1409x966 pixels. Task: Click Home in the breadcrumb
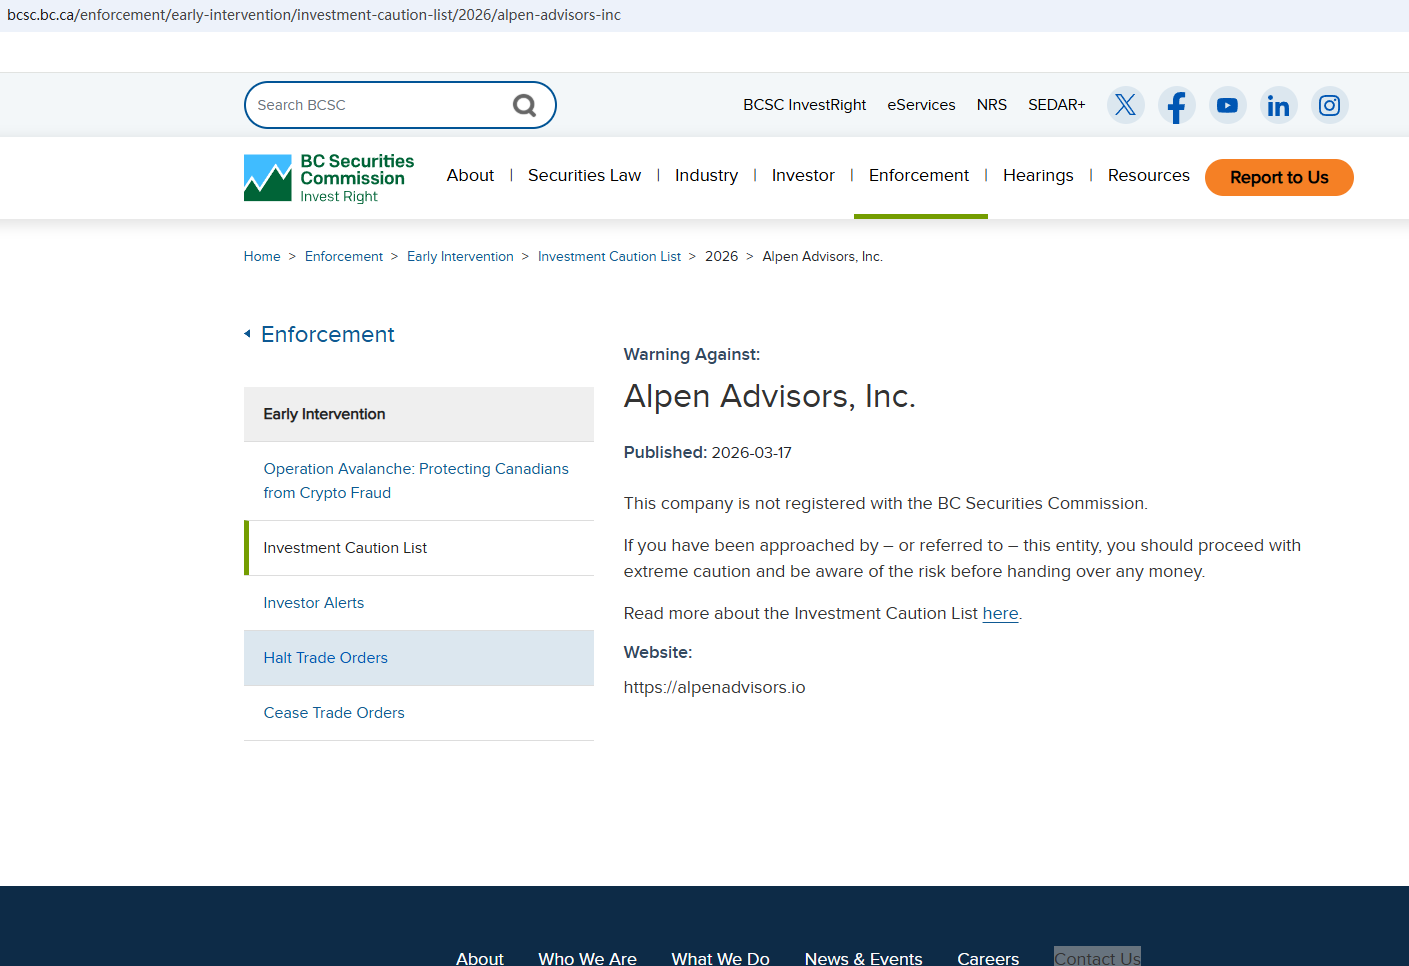[262, 257]
